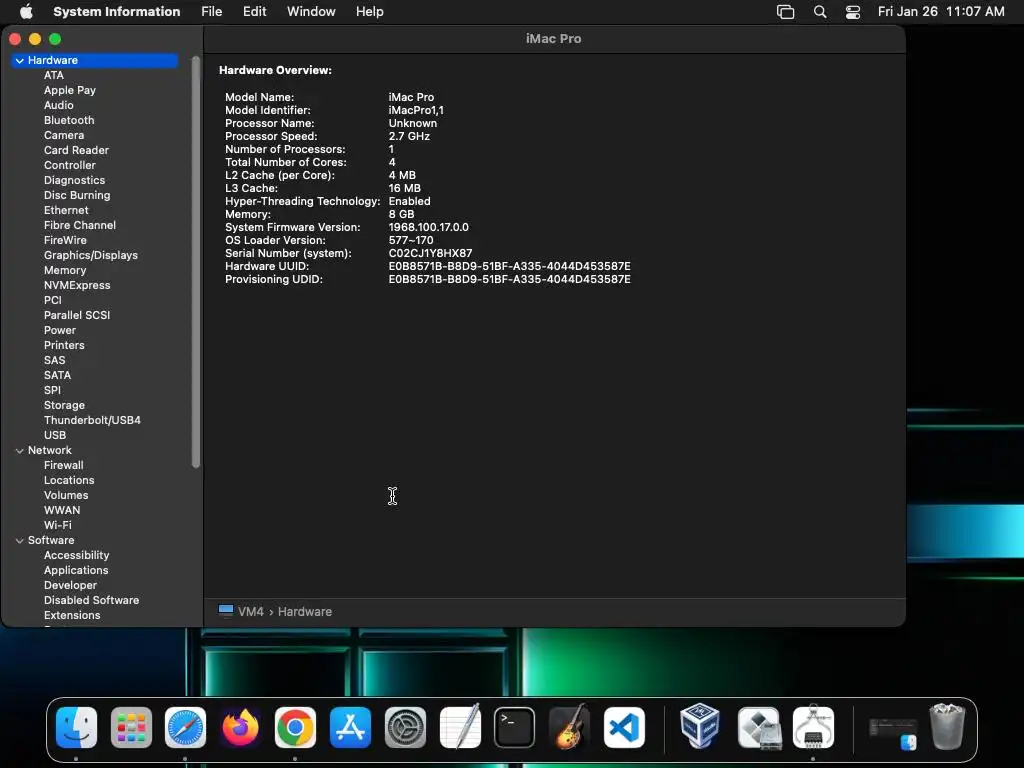Select Diagnostics in the sidebar
Viewport: 1024px width, 768px height.
74,180
